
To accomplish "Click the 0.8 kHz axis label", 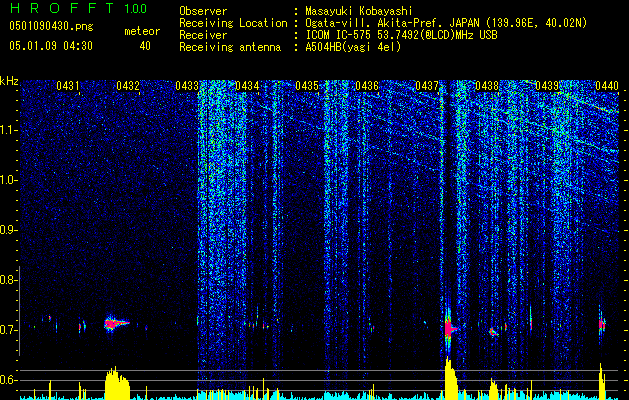I will (8, 280).
